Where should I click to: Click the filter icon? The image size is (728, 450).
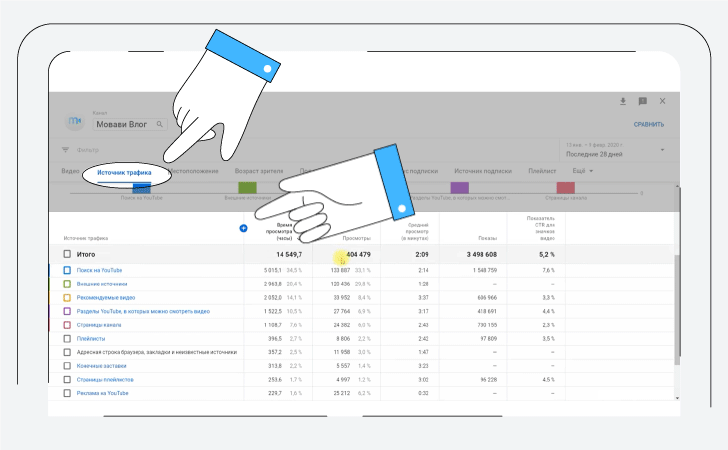66,150
